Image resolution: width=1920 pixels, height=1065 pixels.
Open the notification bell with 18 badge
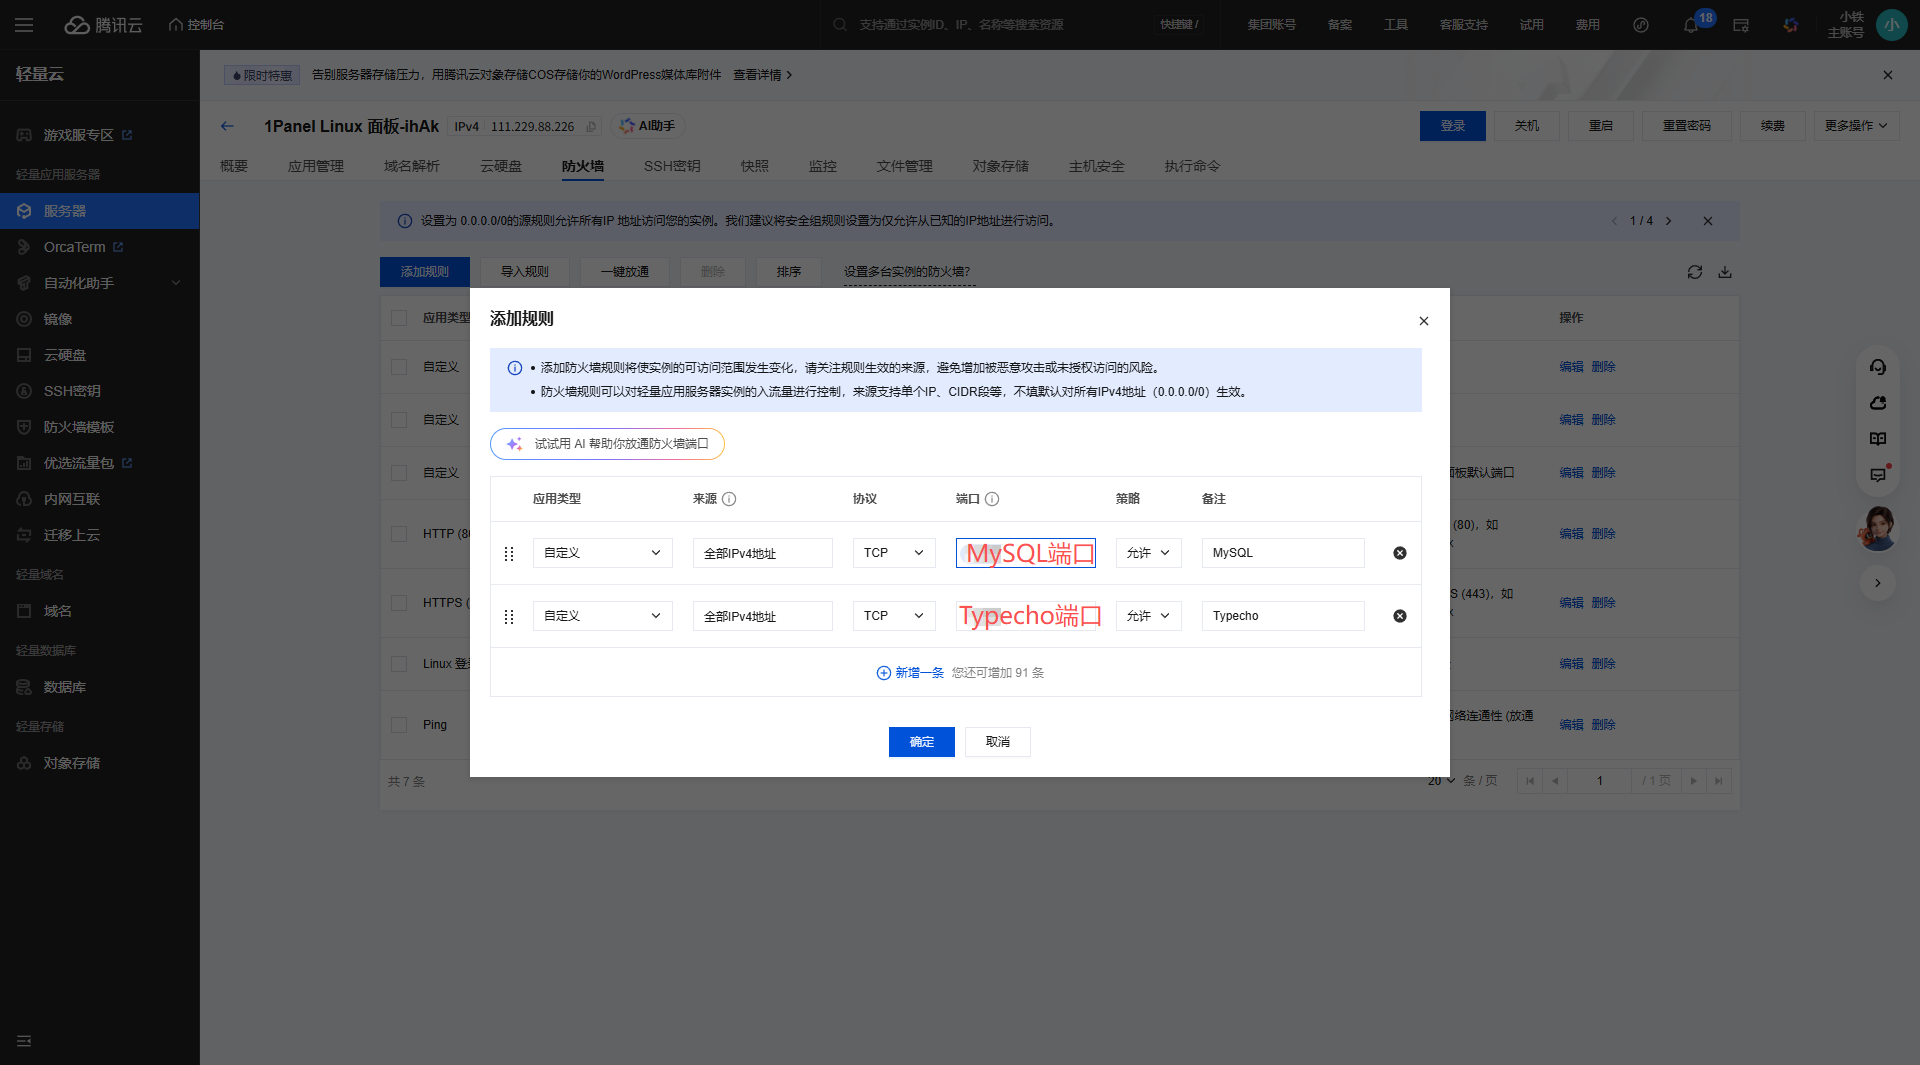tap(1691, 25)
